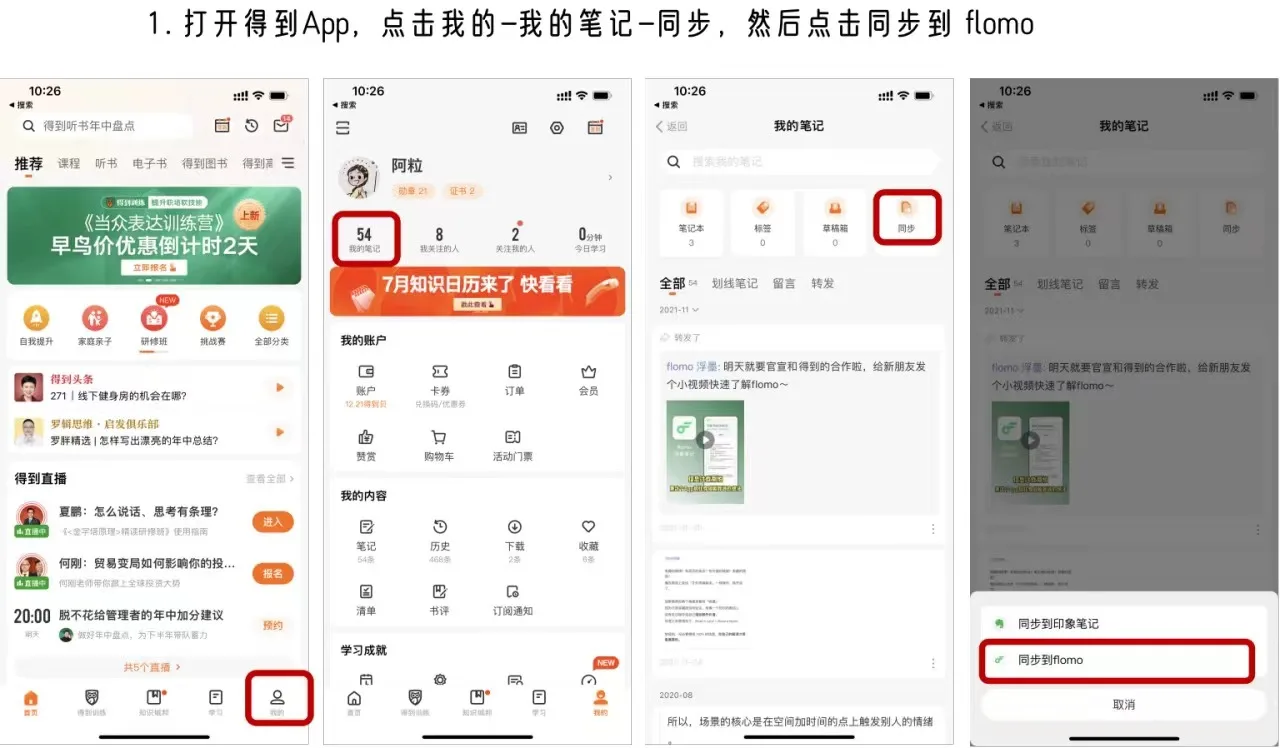Viewport: 1280px width, 748px height.
Task: Tap the red-boxed 同步 sync icon
Action: pos(907,214)
